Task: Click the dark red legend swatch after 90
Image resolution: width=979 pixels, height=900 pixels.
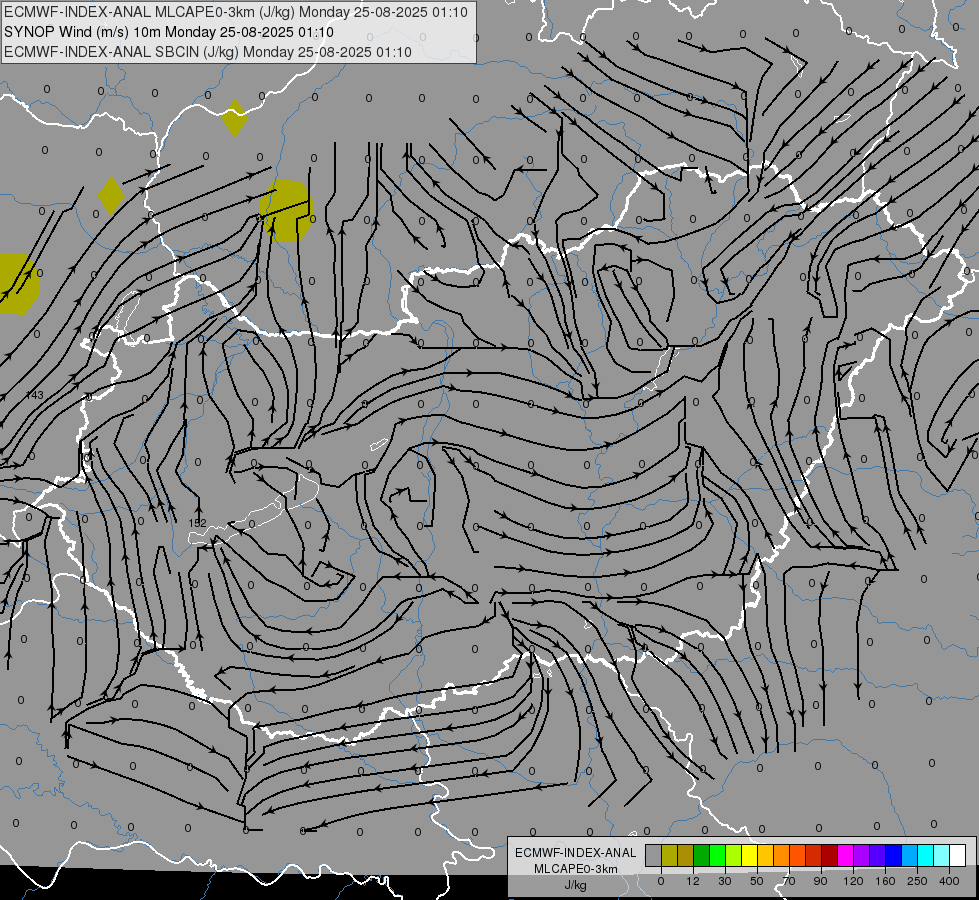Action: (830, 855)
